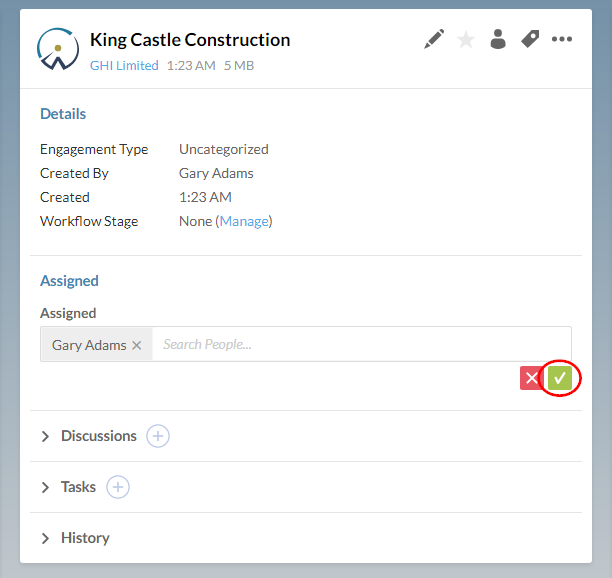
Task: Cancel assignment with red X button
Action: pos(531,378)
